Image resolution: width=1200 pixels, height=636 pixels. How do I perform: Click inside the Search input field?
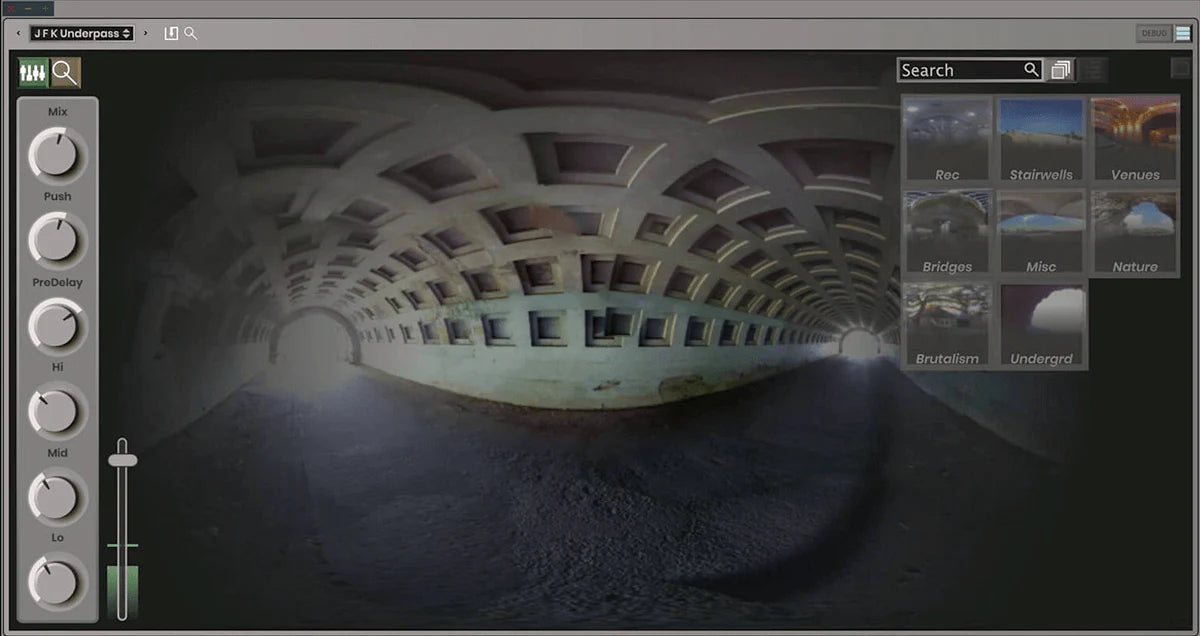tap(960, 70)
